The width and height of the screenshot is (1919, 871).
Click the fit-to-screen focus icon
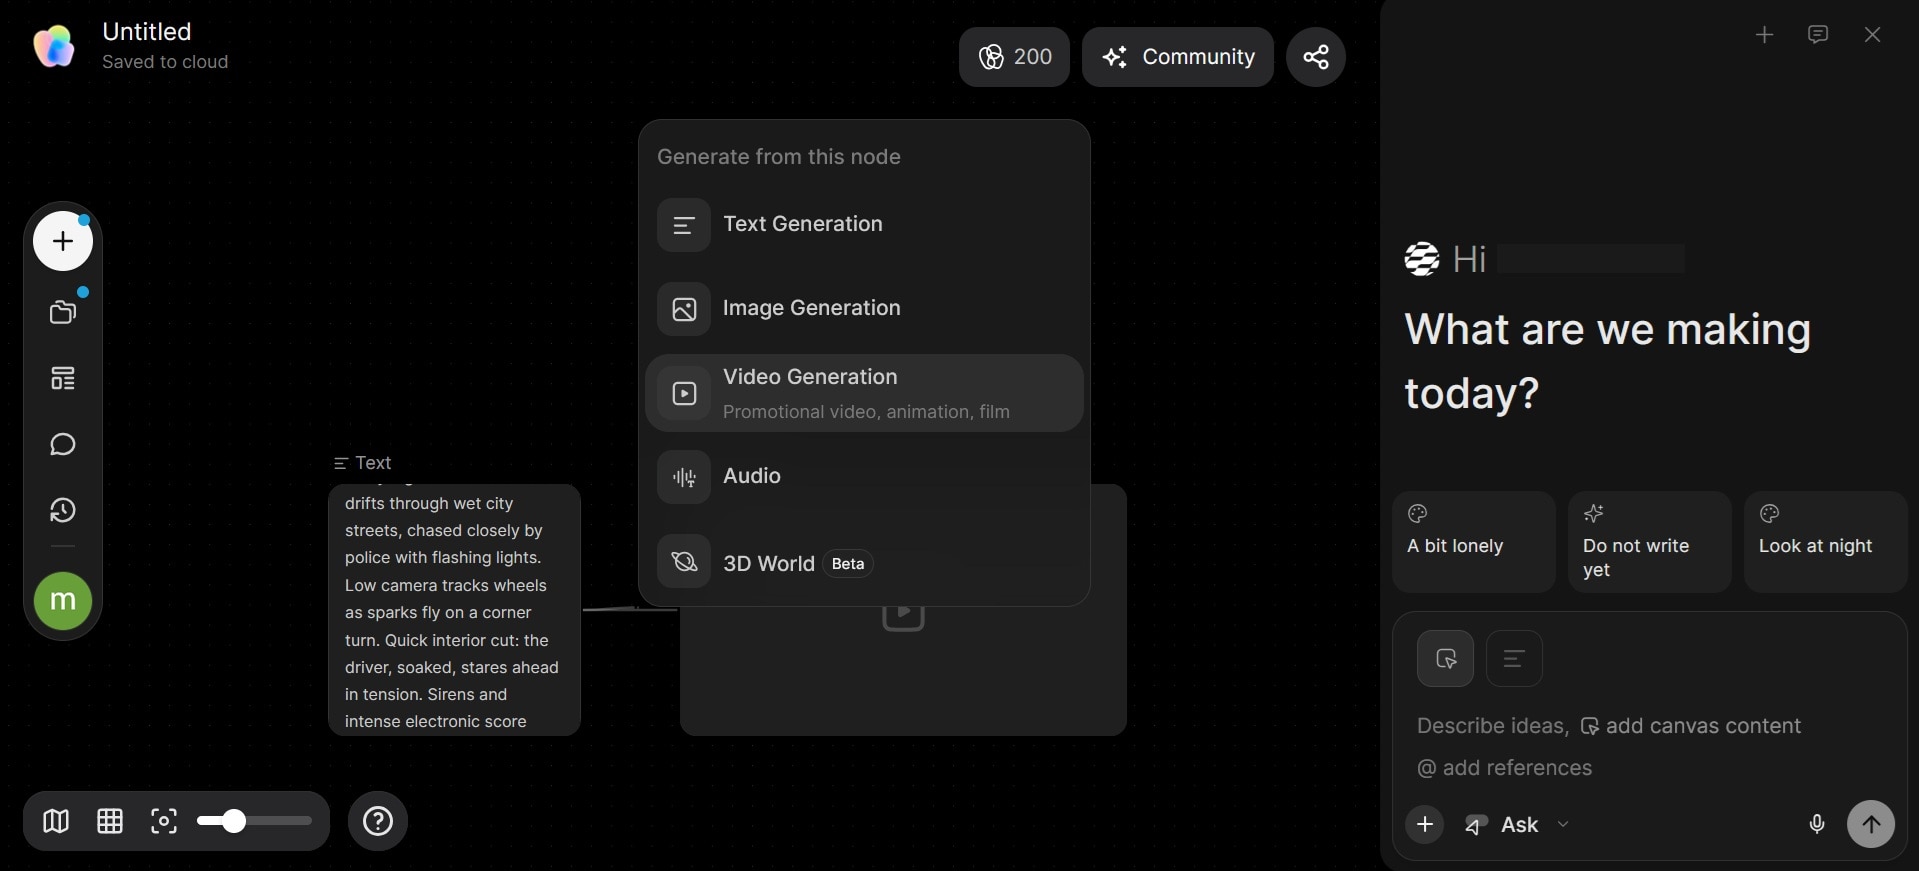164,821
